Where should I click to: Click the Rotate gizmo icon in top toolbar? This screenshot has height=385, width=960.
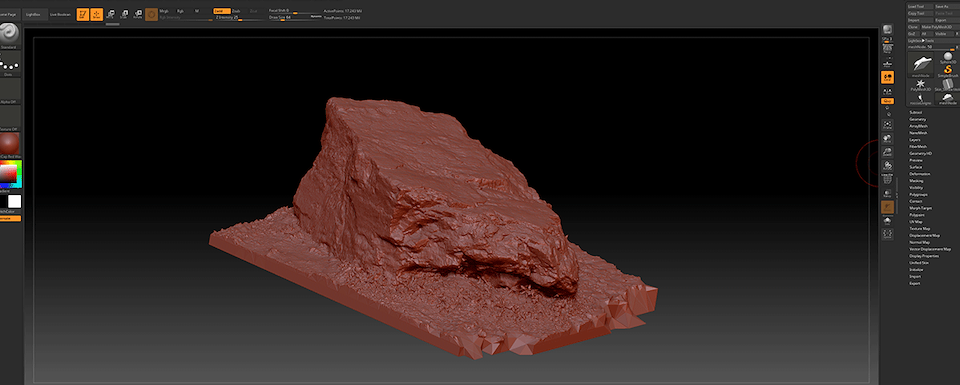tap(138, 13)
